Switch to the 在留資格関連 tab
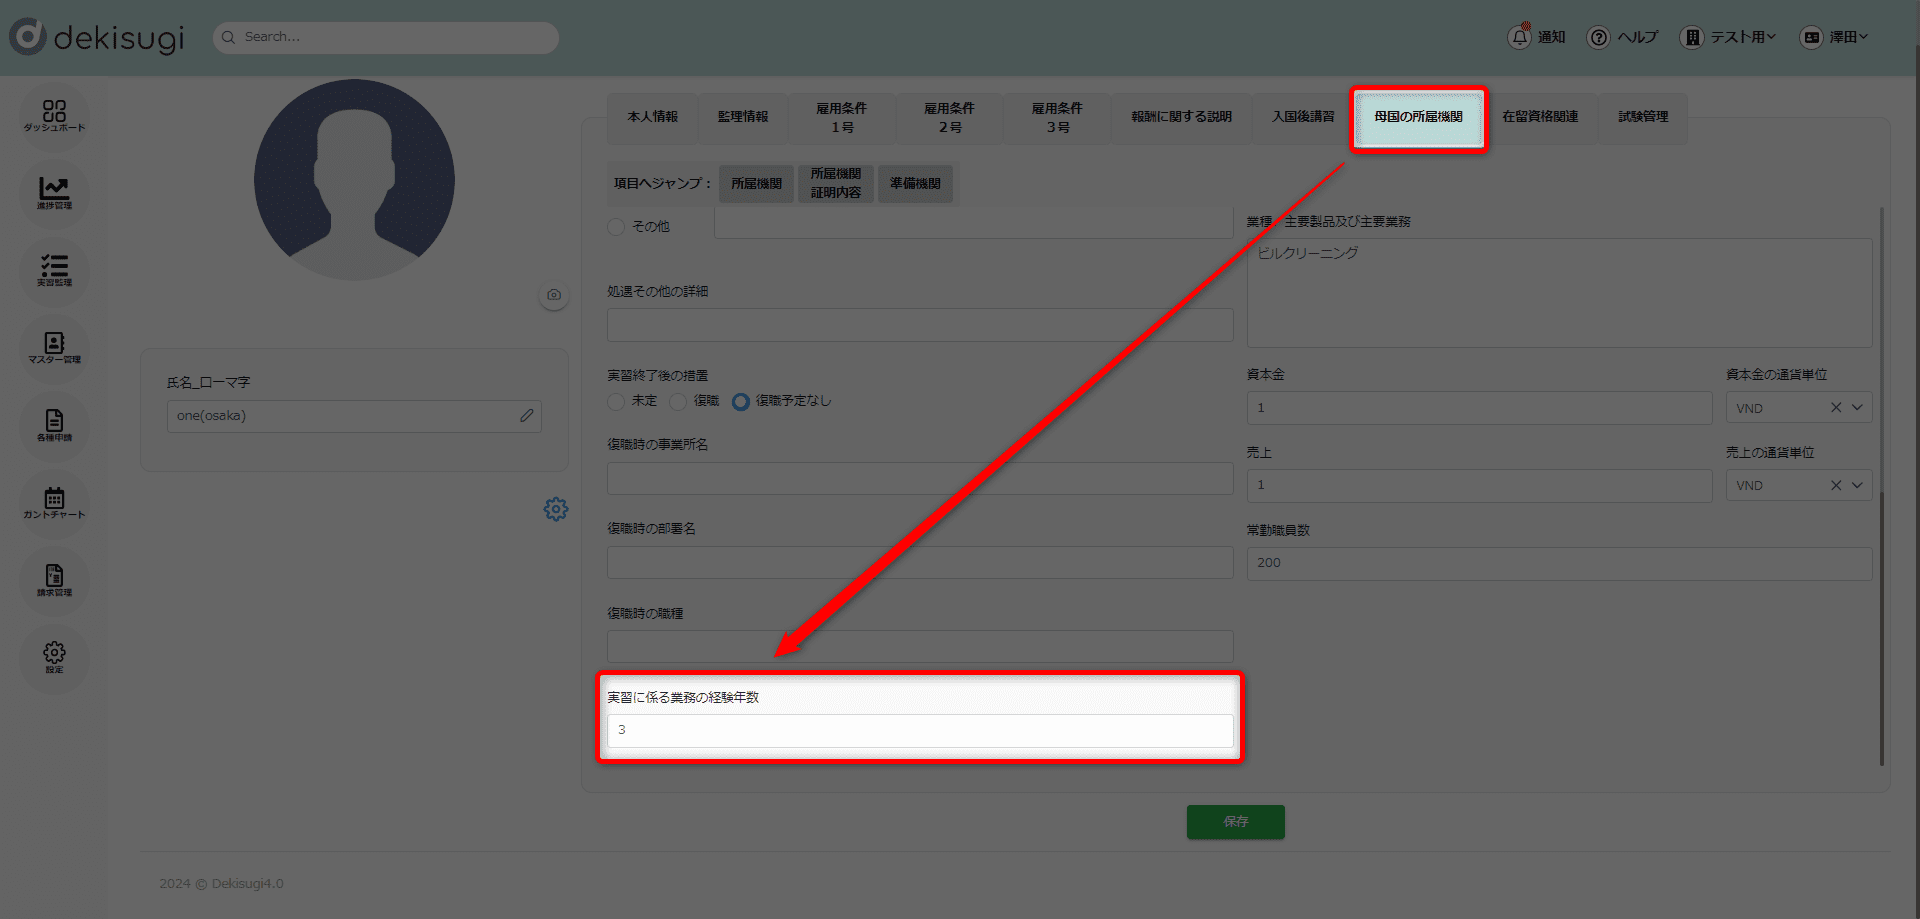Image resolution: width=1920 pixels, height=919 pixels. click(1540, 117)
